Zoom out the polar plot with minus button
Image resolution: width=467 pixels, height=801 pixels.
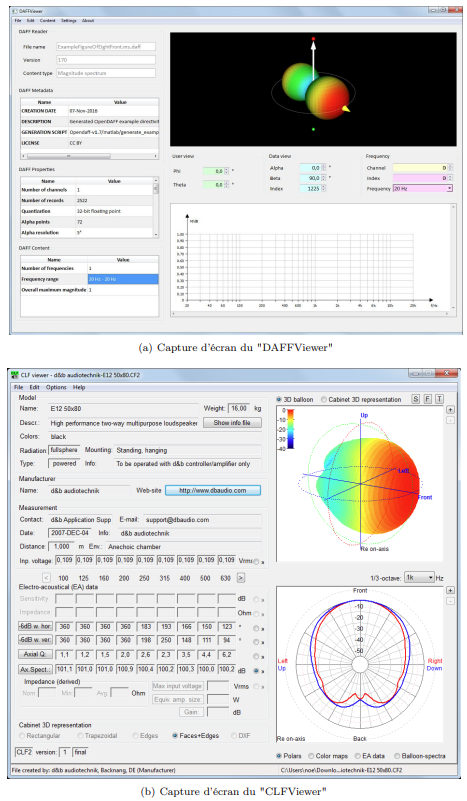[x=450, y=601]
